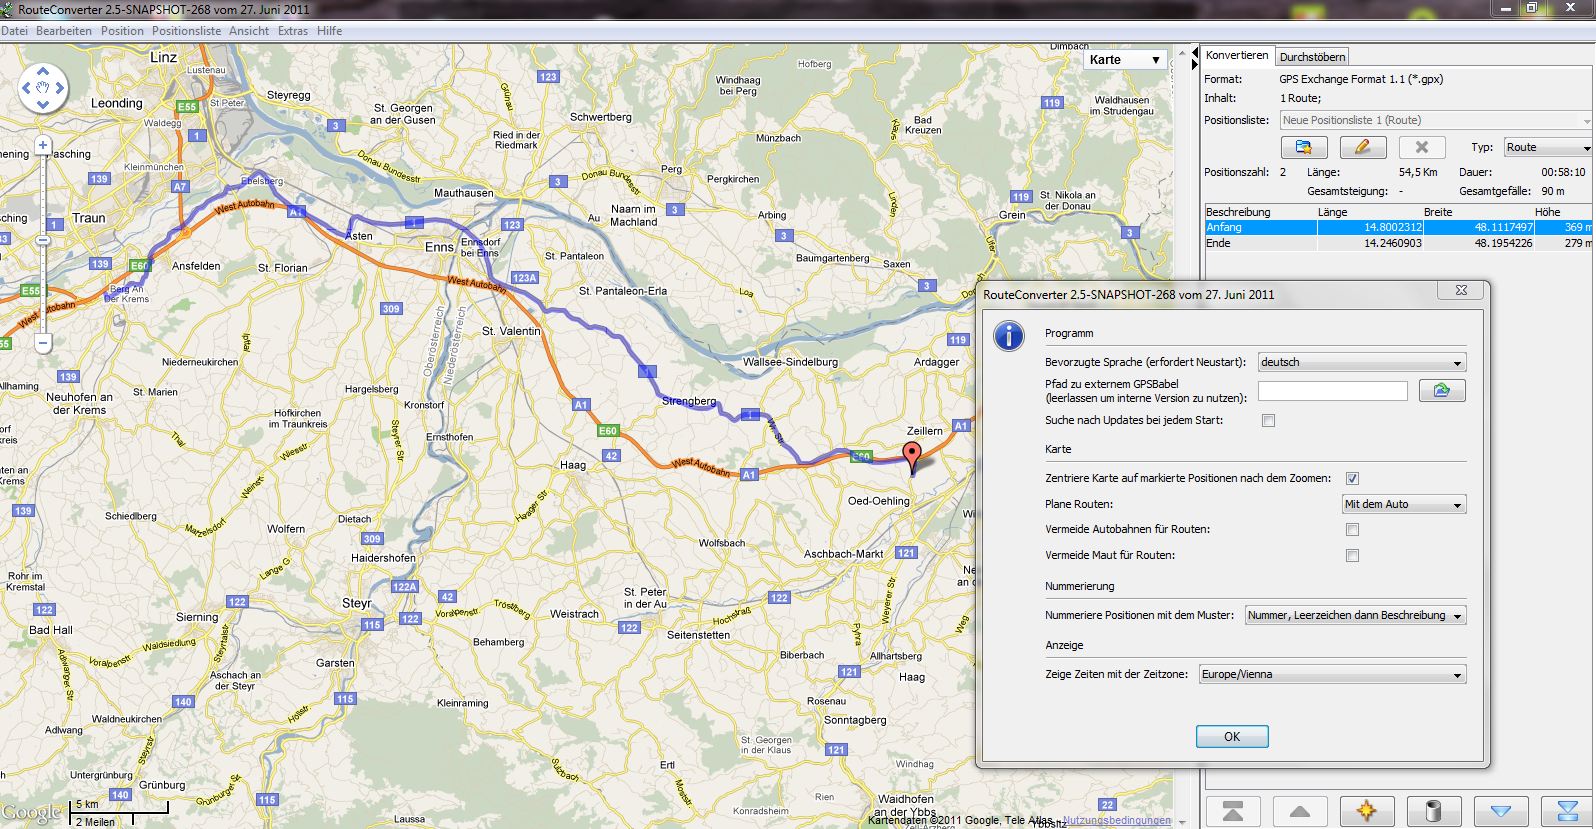This screenshot has width=1596, height=829.
Task: Zoom in on the map
Action: [43, 146]
